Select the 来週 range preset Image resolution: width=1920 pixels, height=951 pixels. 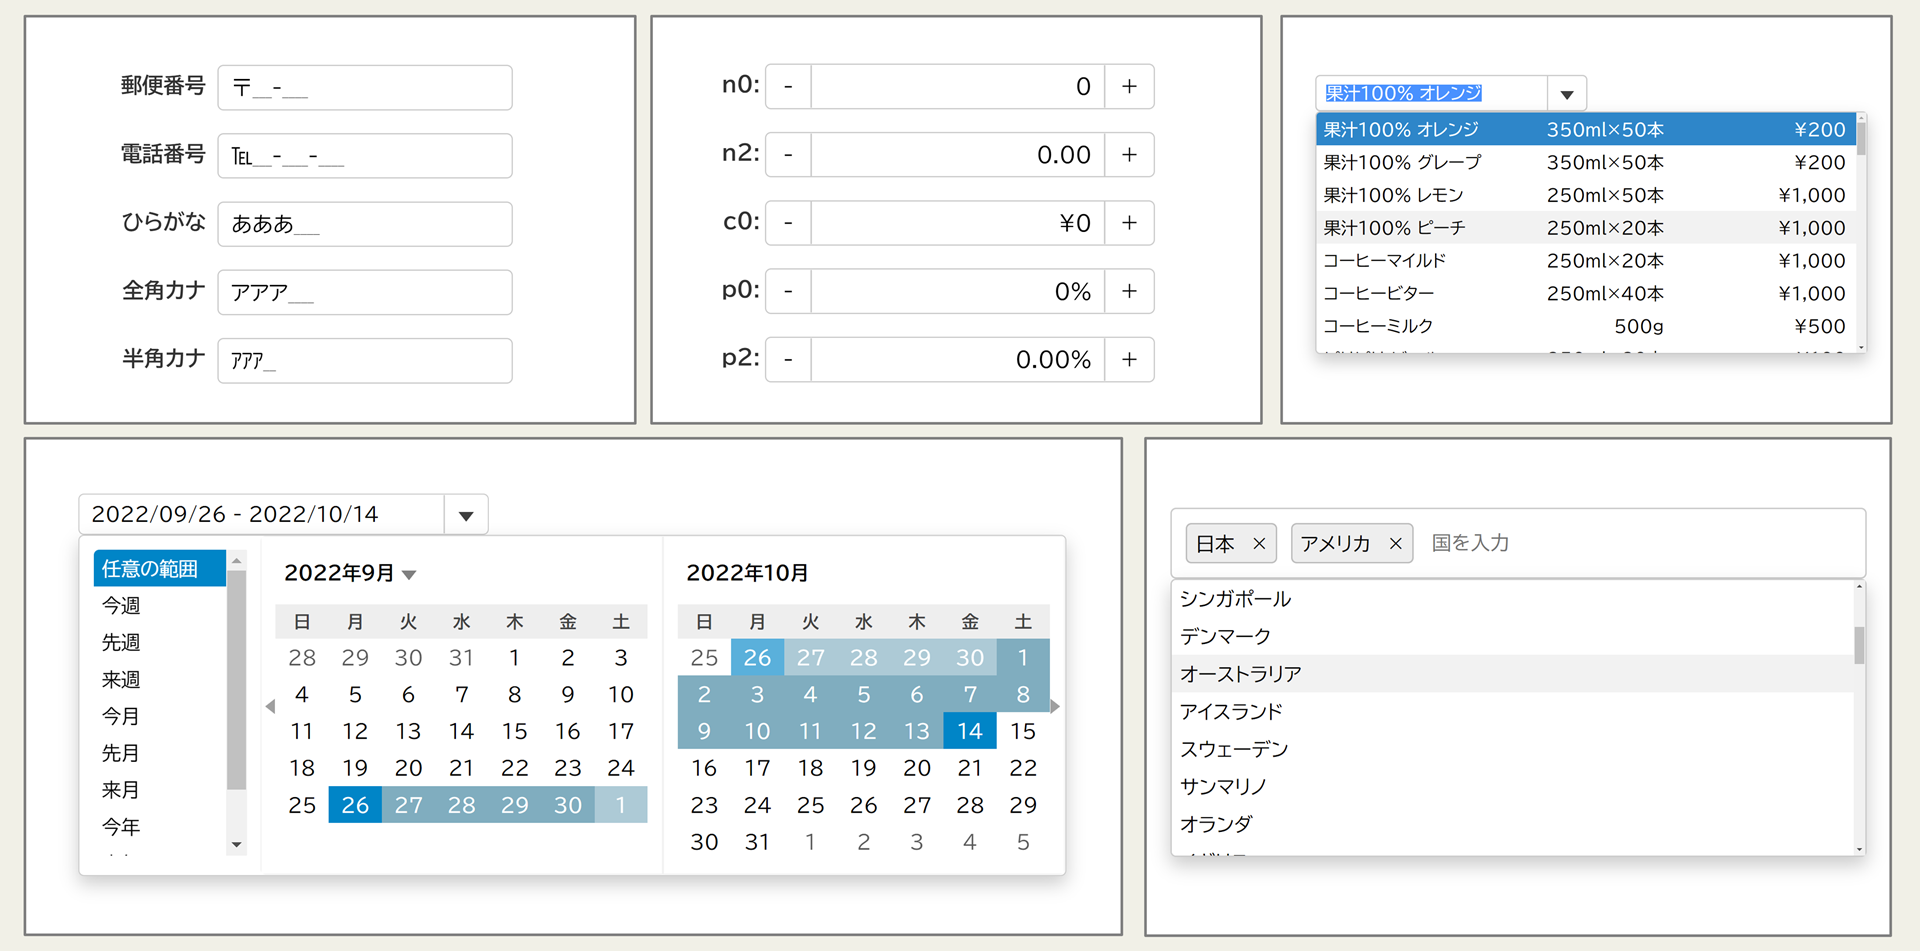pos(160,680)
